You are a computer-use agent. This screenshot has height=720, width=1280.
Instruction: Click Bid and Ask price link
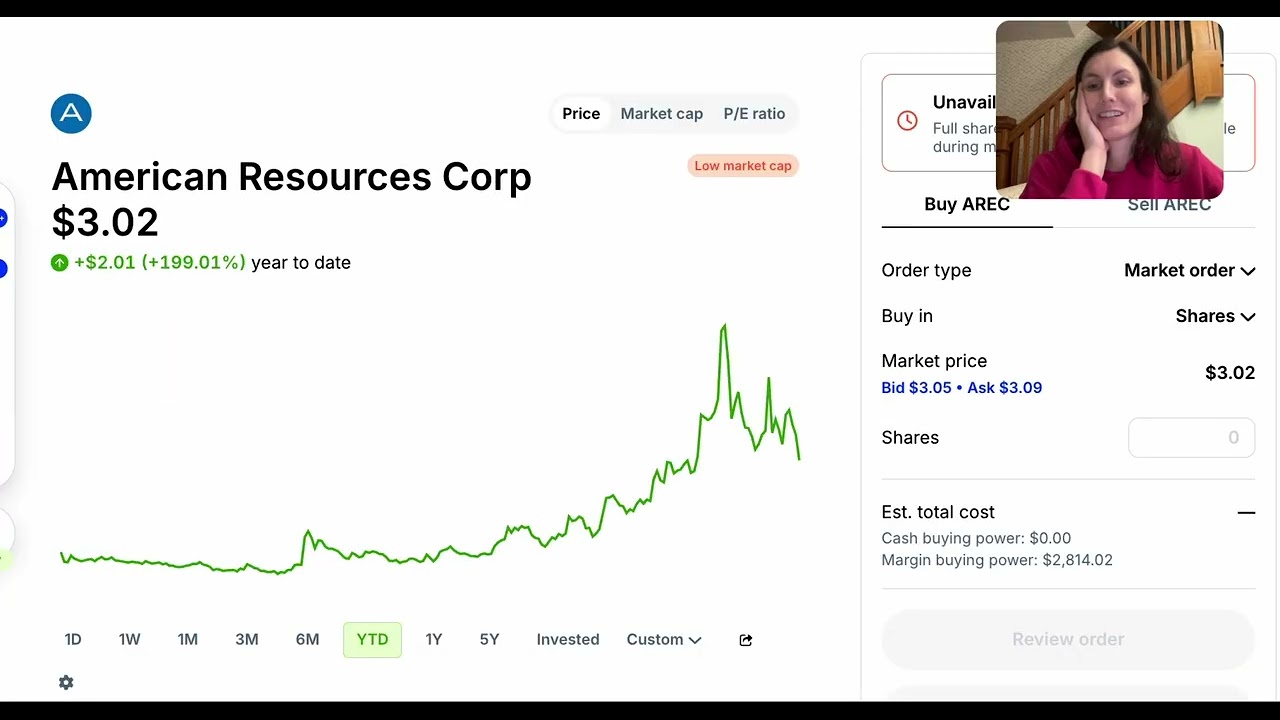click(x=962, y=388)
